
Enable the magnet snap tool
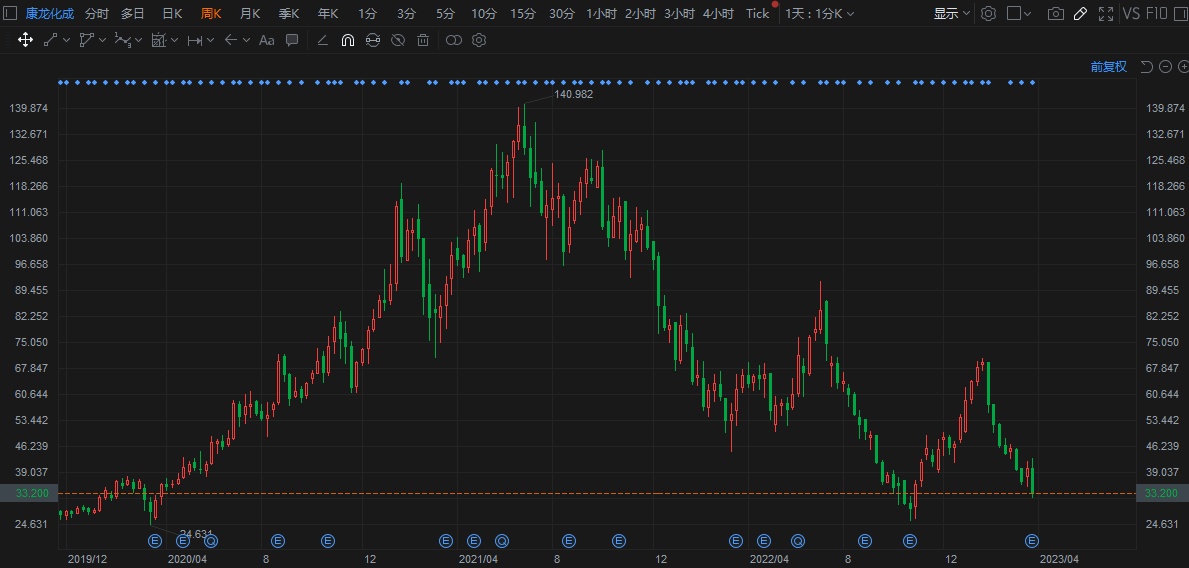tap(347, 40)
